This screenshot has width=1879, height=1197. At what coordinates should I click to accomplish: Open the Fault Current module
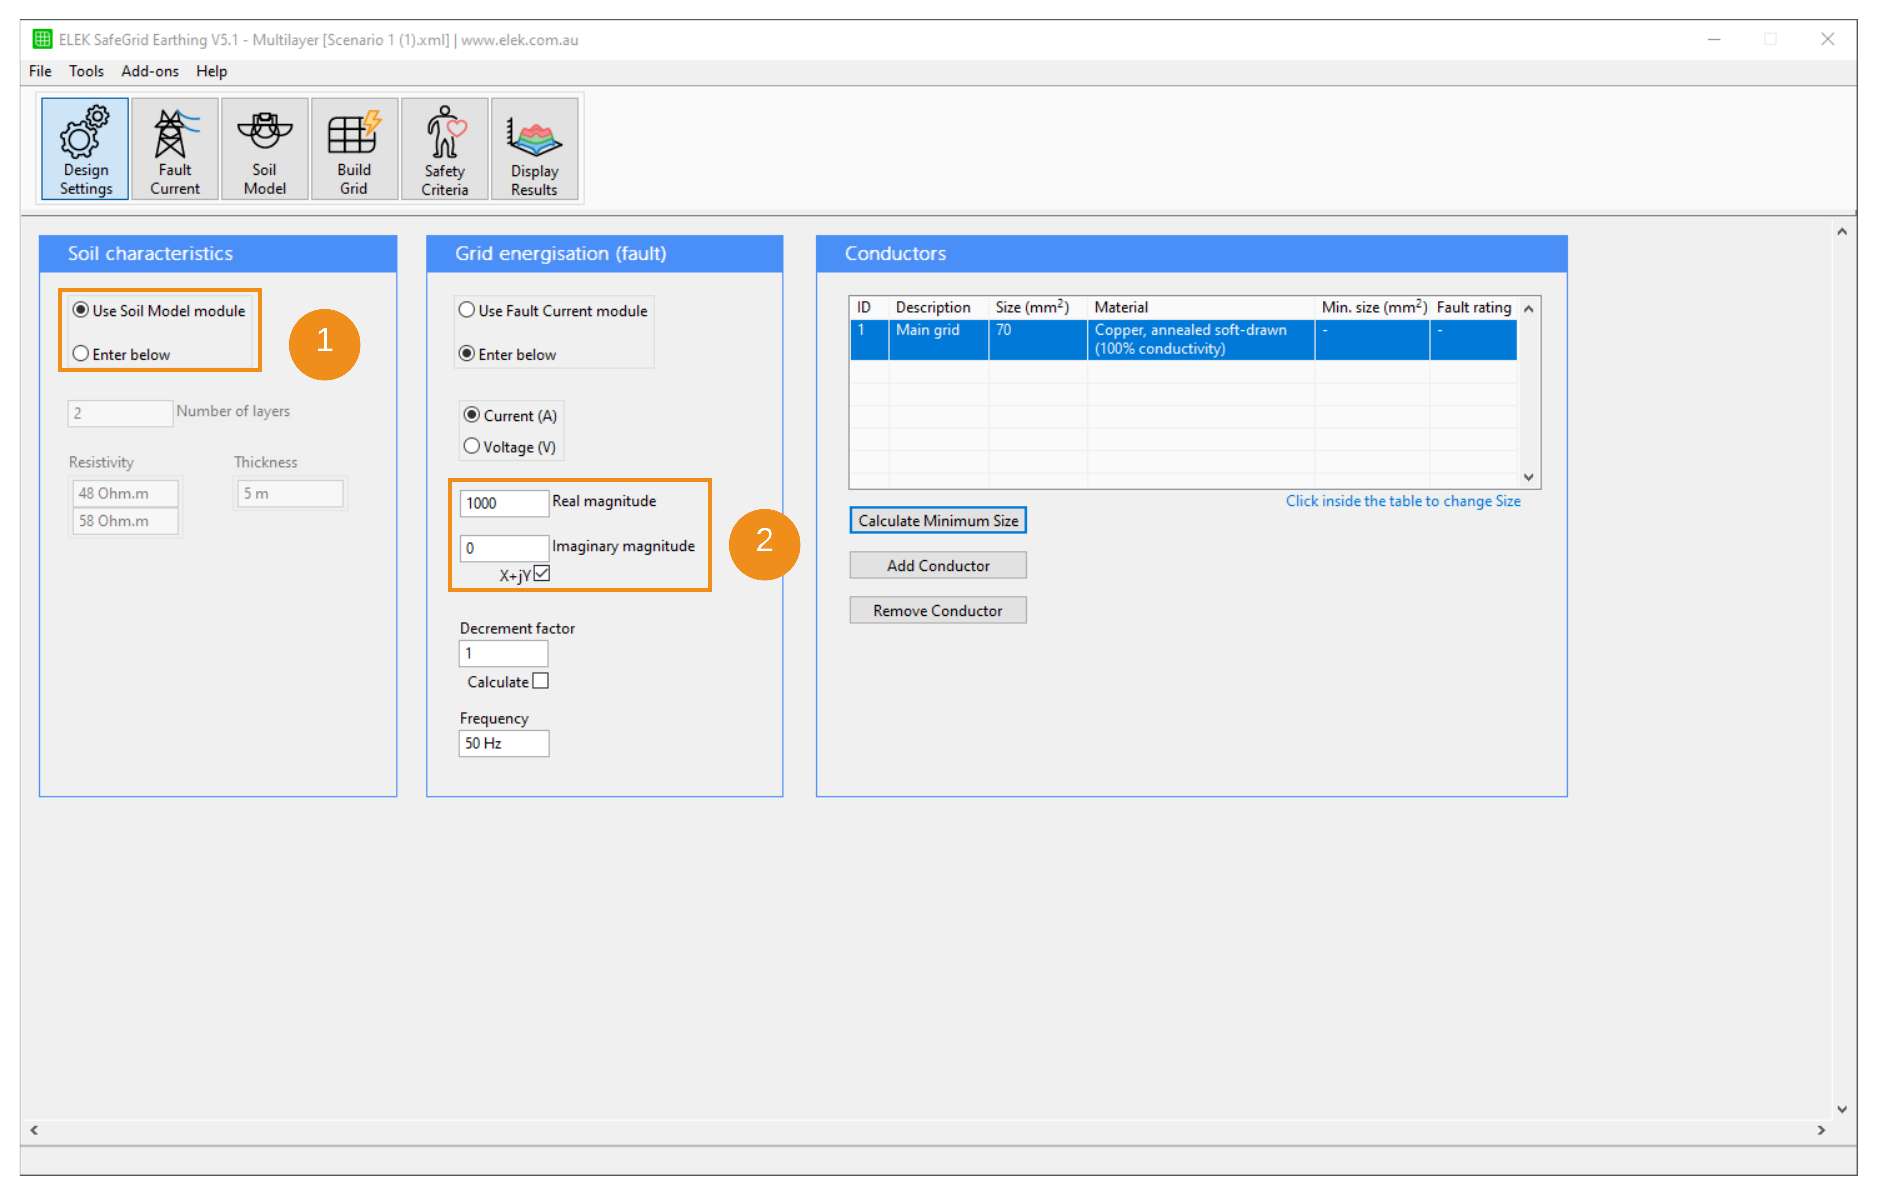(175, 149)
